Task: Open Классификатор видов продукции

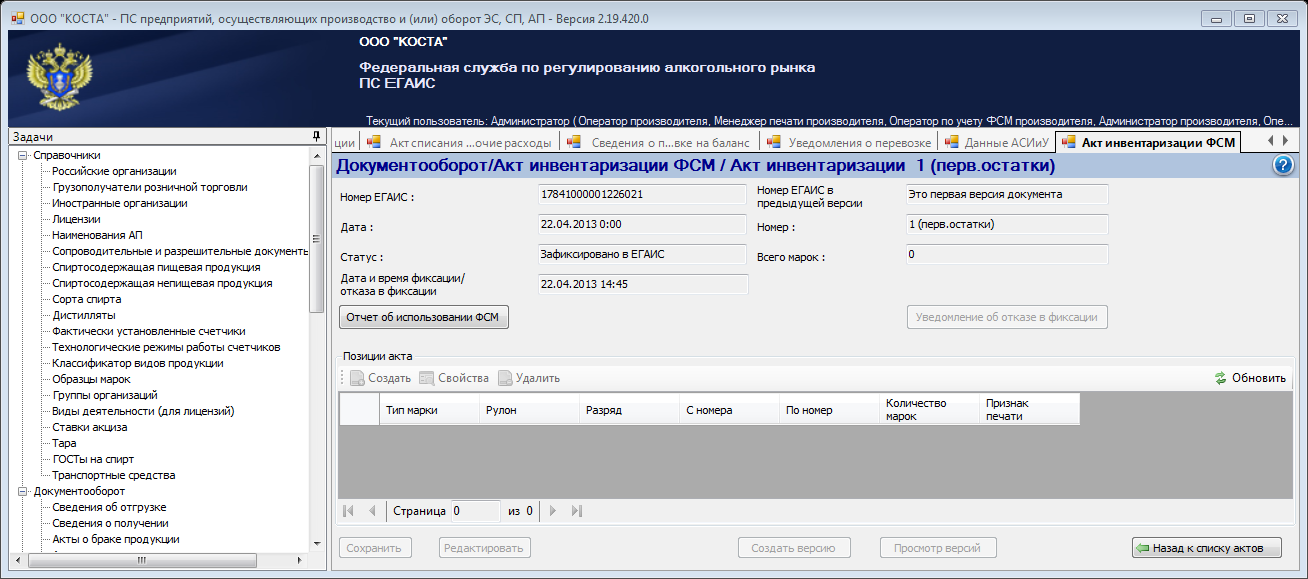Action: click(138, 363)
